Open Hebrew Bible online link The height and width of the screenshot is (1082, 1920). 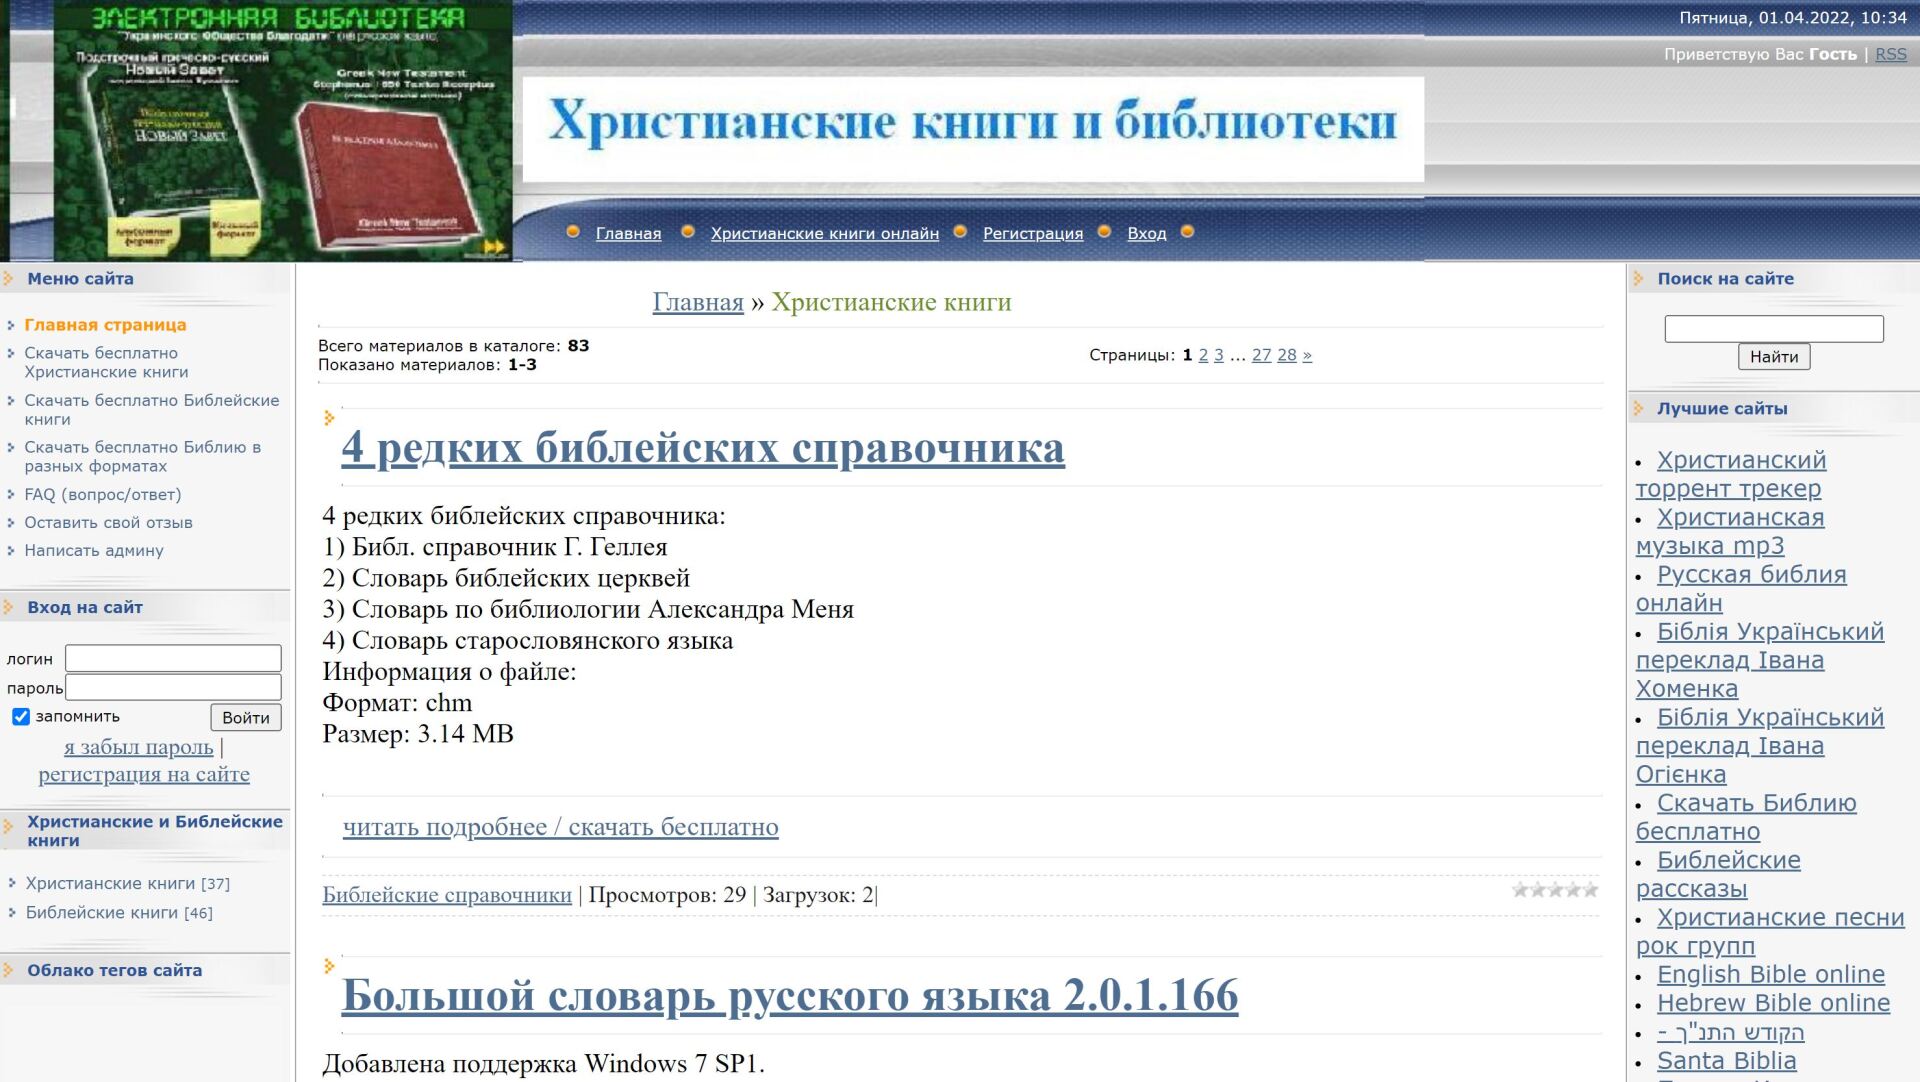click(1774, 1003)
